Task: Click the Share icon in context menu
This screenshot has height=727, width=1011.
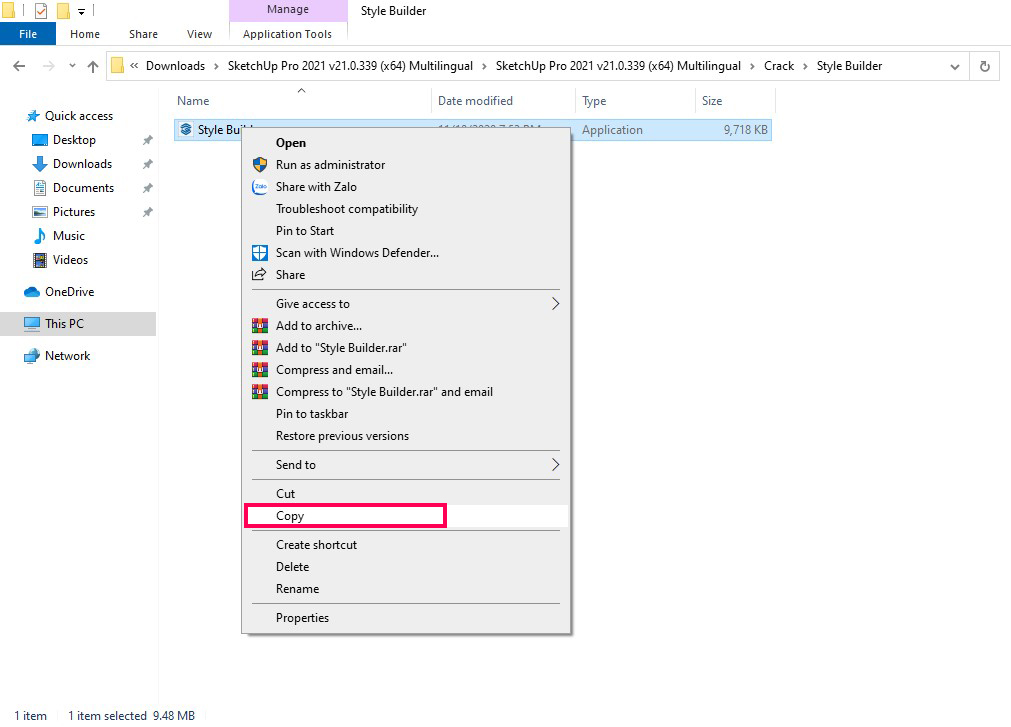Action: coord(259,275)
